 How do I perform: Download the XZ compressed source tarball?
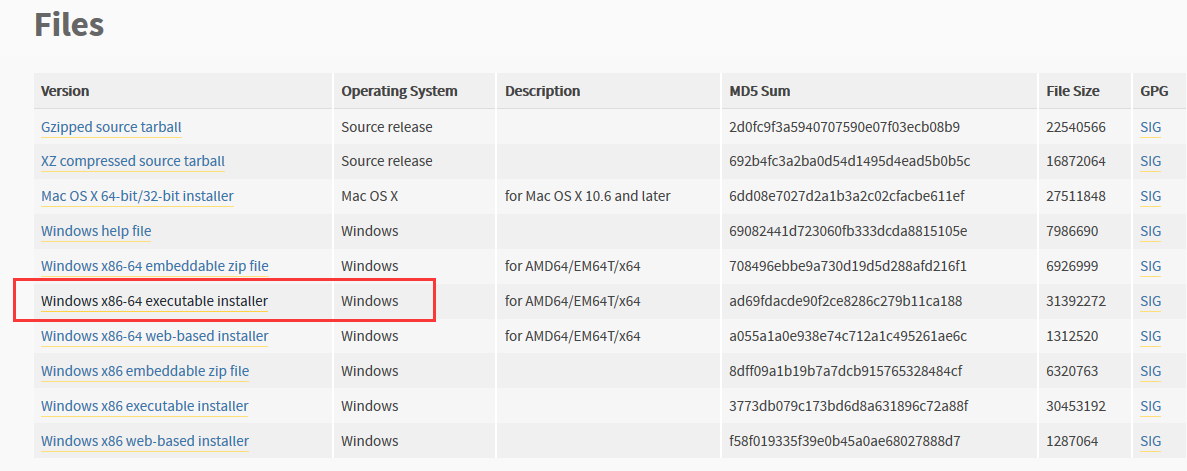[133, 161]
